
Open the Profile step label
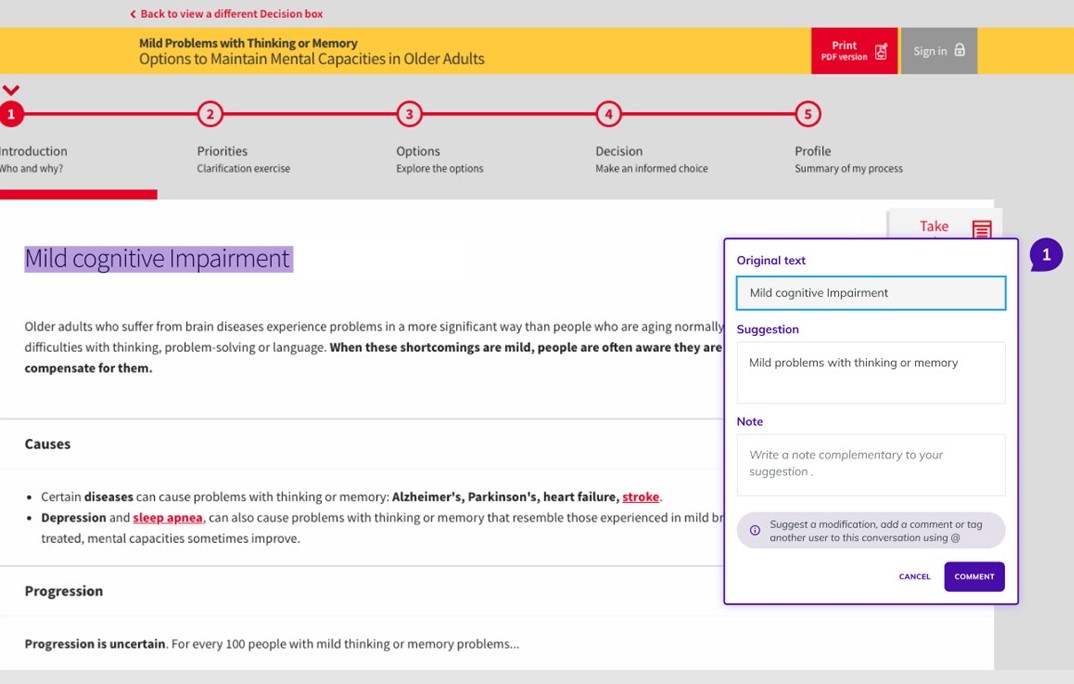(x=812, y=151)
